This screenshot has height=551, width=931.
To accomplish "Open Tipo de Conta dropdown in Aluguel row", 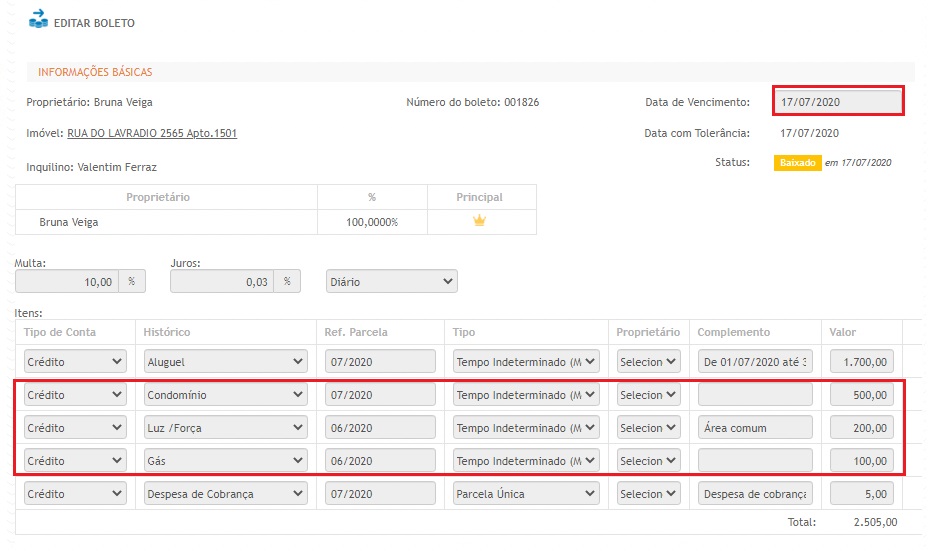I will tap(75, 361).
